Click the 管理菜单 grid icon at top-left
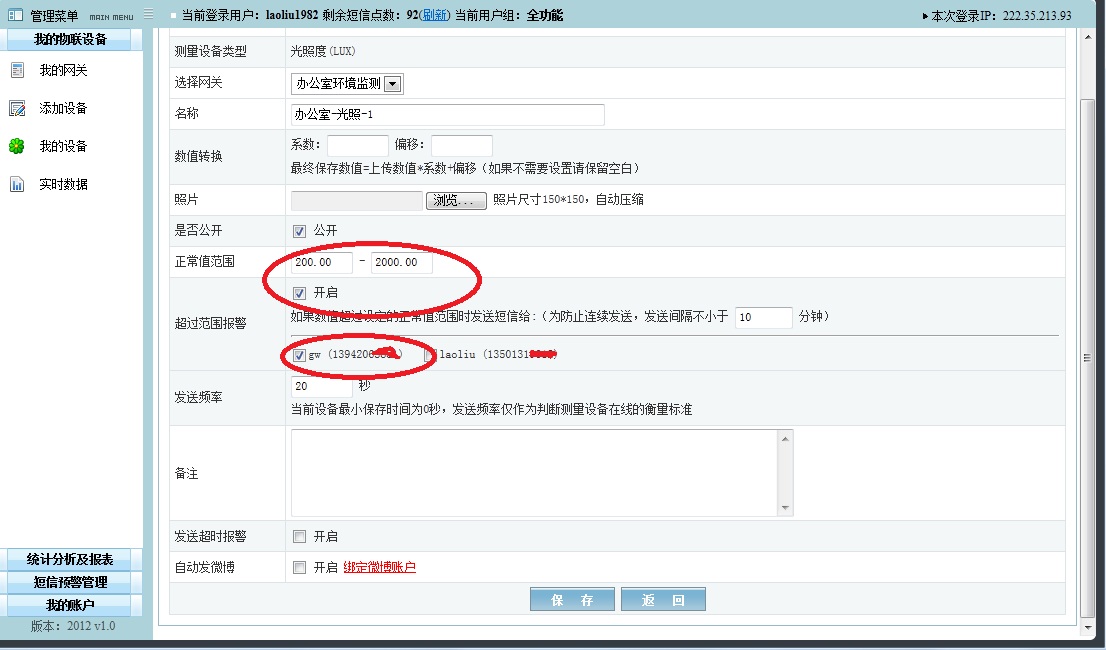The height and width of the screenshot is (650, 1106). (16, 15)
